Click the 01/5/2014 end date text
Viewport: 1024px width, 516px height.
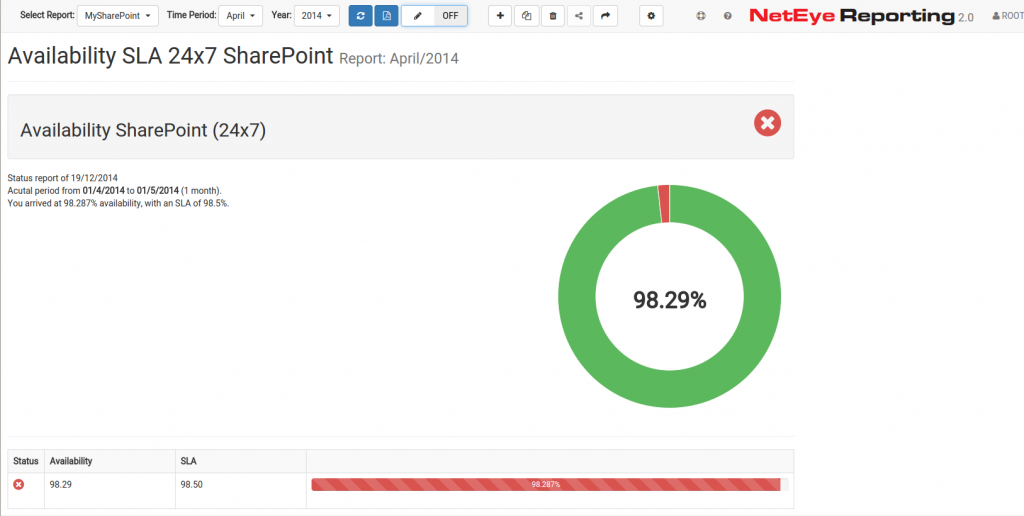157,191
